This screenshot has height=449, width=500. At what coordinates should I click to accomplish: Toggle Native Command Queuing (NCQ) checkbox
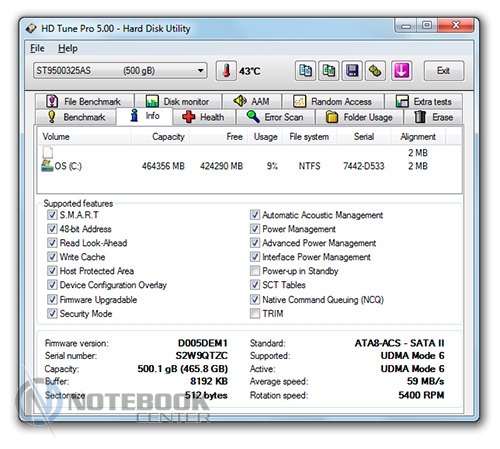tap(255, 299)
